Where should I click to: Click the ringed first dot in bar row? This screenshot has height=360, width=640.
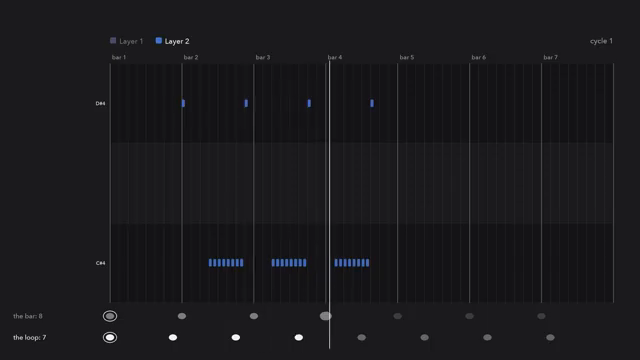[x=110, y=316]
